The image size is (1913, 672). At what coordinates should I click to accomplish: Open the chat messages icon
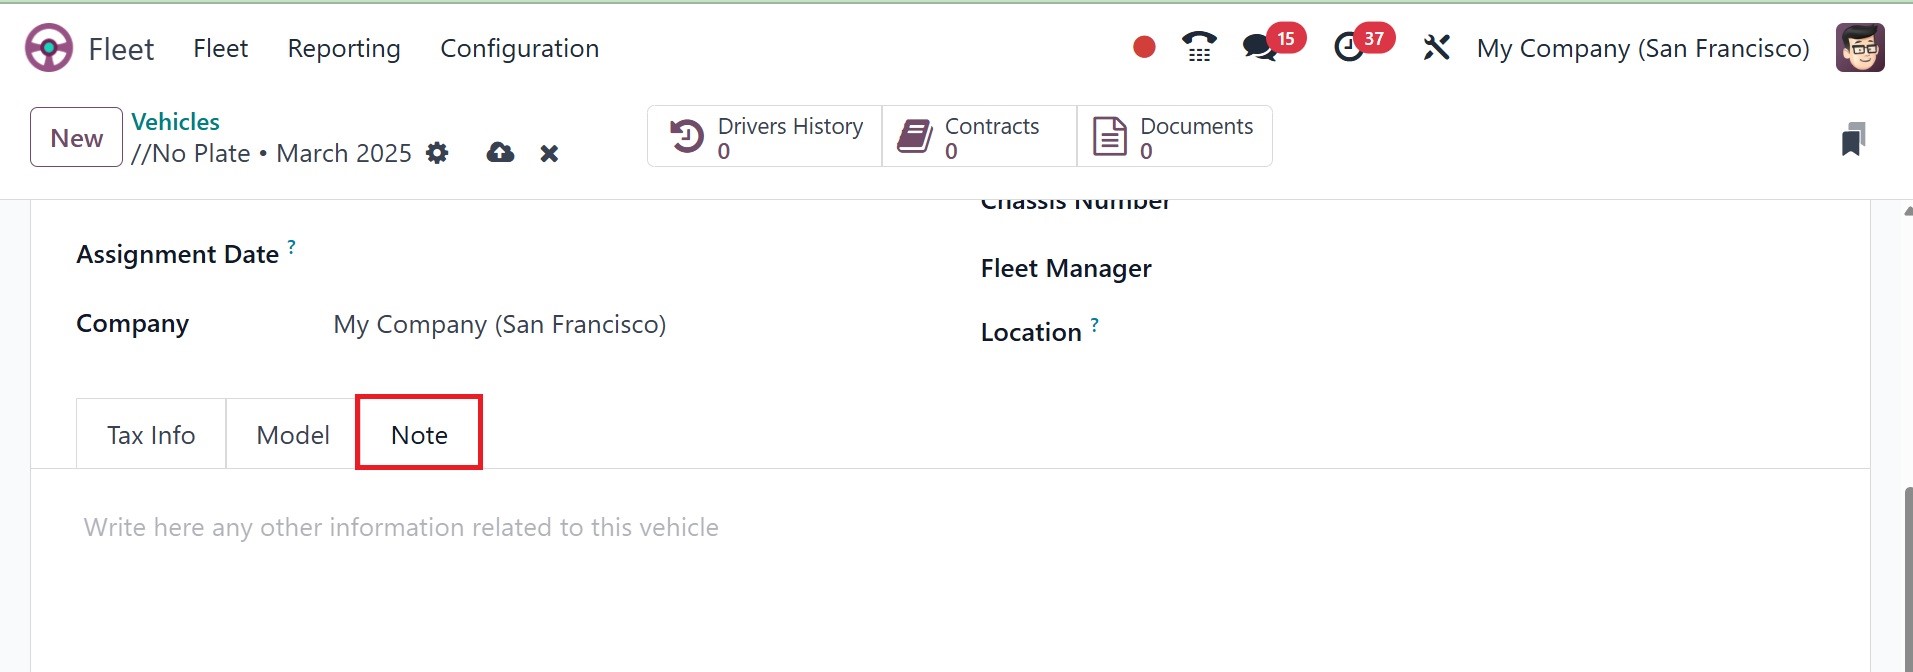1260,47
